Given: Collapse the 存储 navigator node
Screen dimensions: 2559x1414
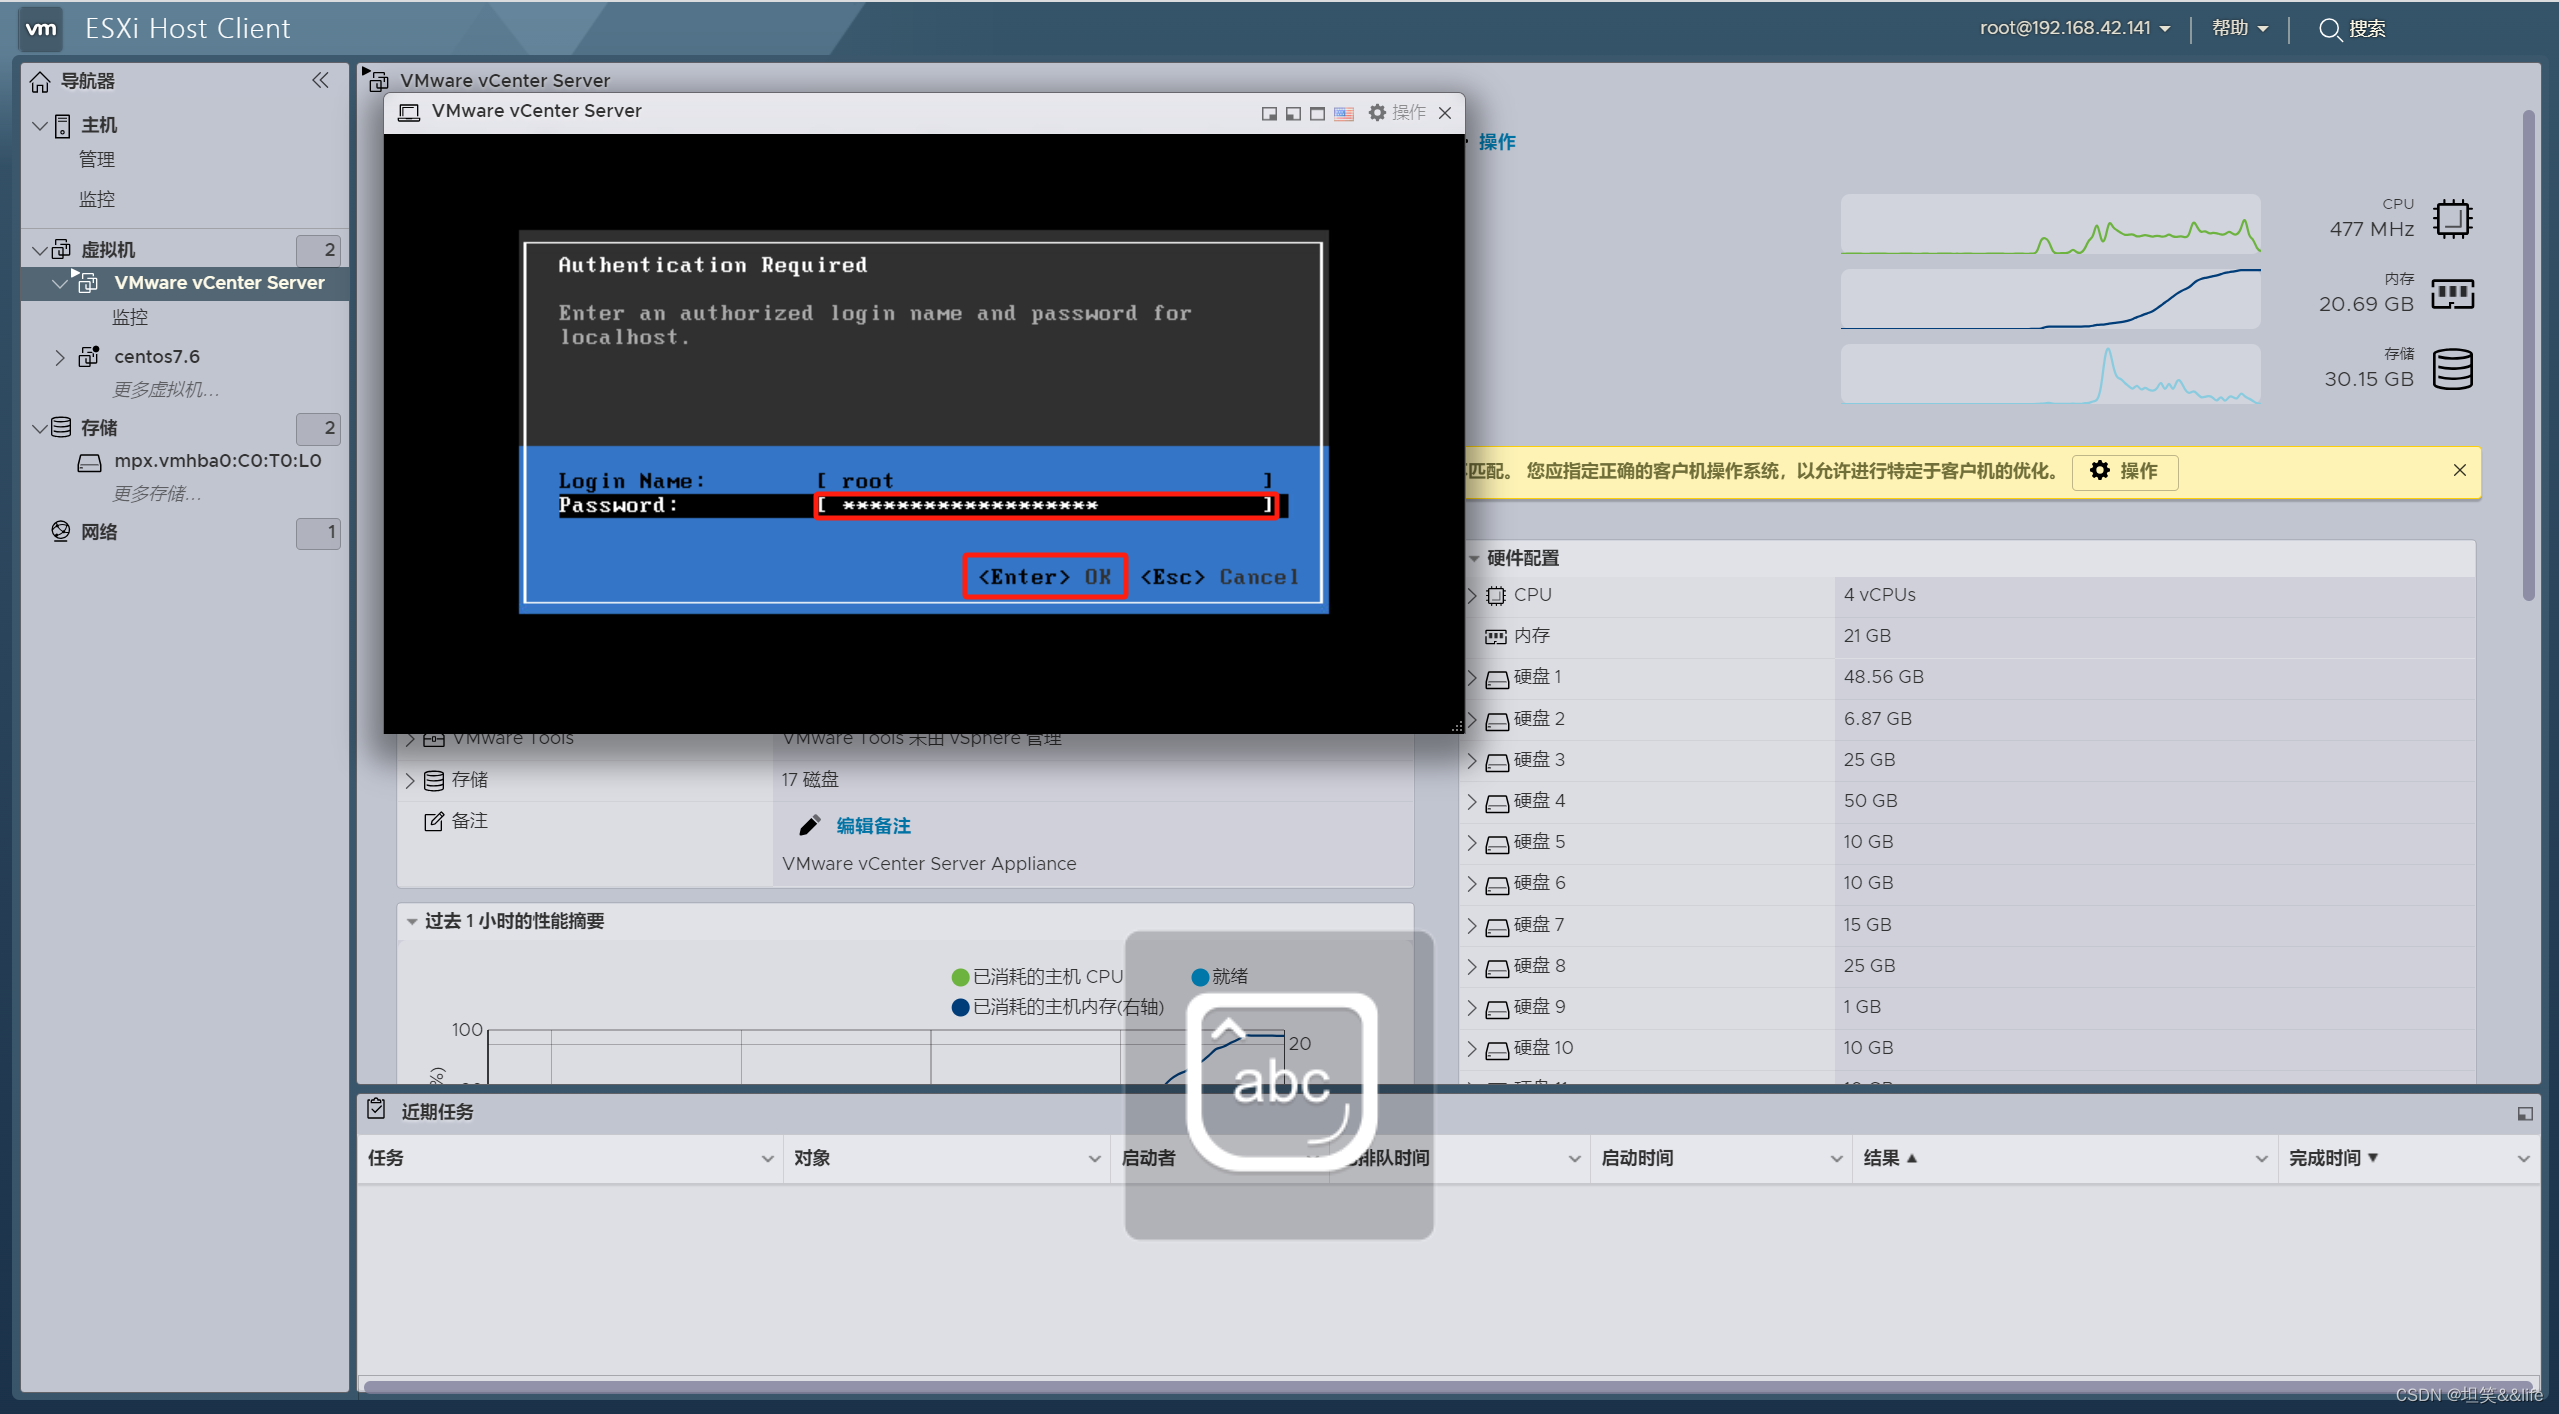Looking at the screenshot, I should [x=40, y=428].
